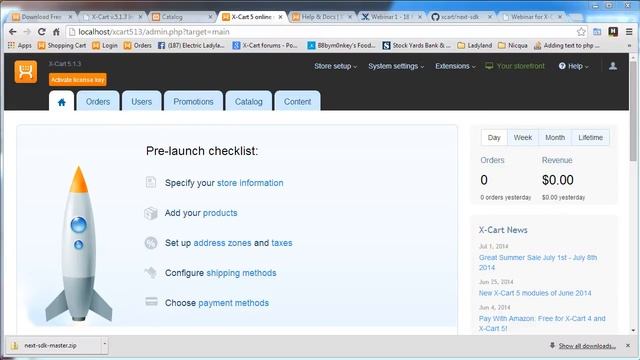Click the extension icon next to star

tap(597, 32)
